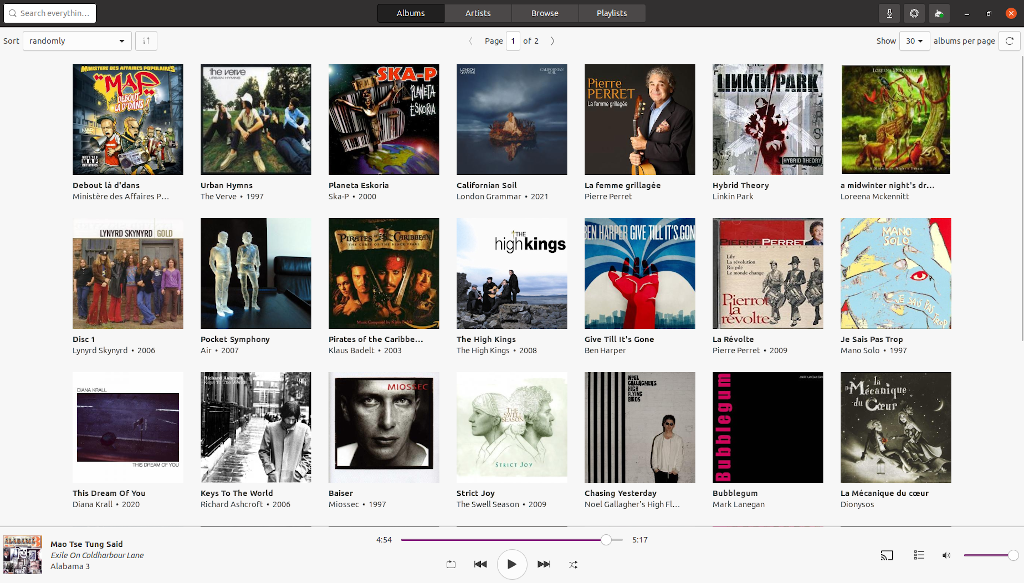Adjust the volume slider
Image resolution: width=1024 pixels, height=583 pixels.
(x=991, y=556)
